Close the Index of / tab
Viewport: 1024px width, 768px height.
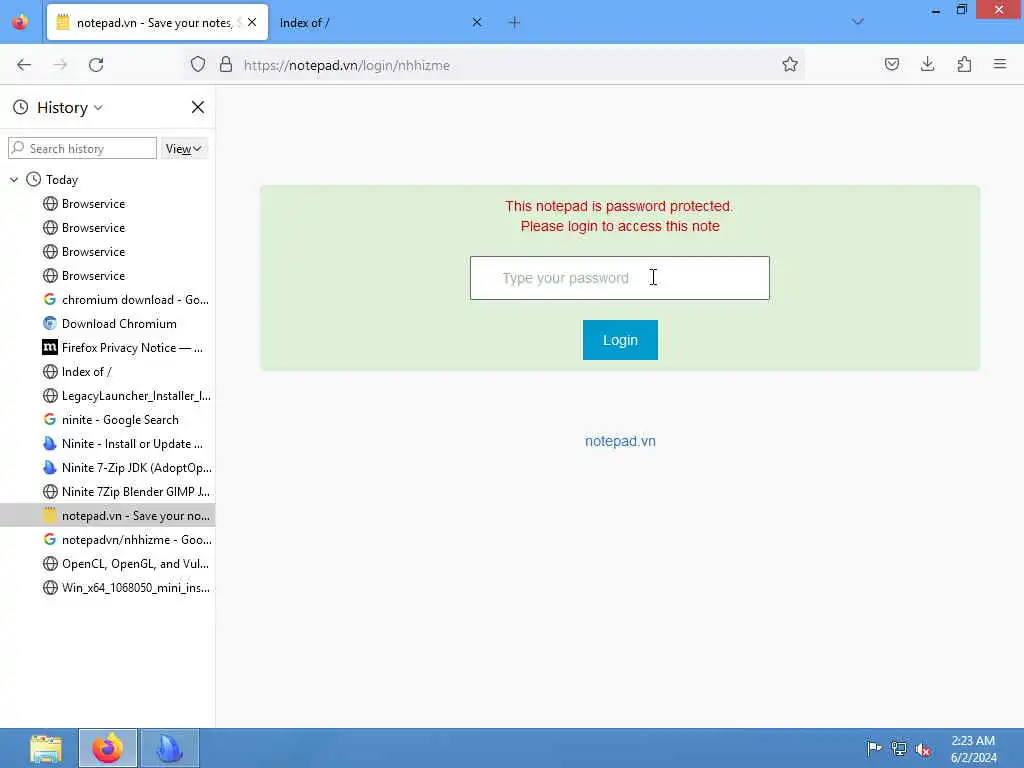click(x=477, y=22)
